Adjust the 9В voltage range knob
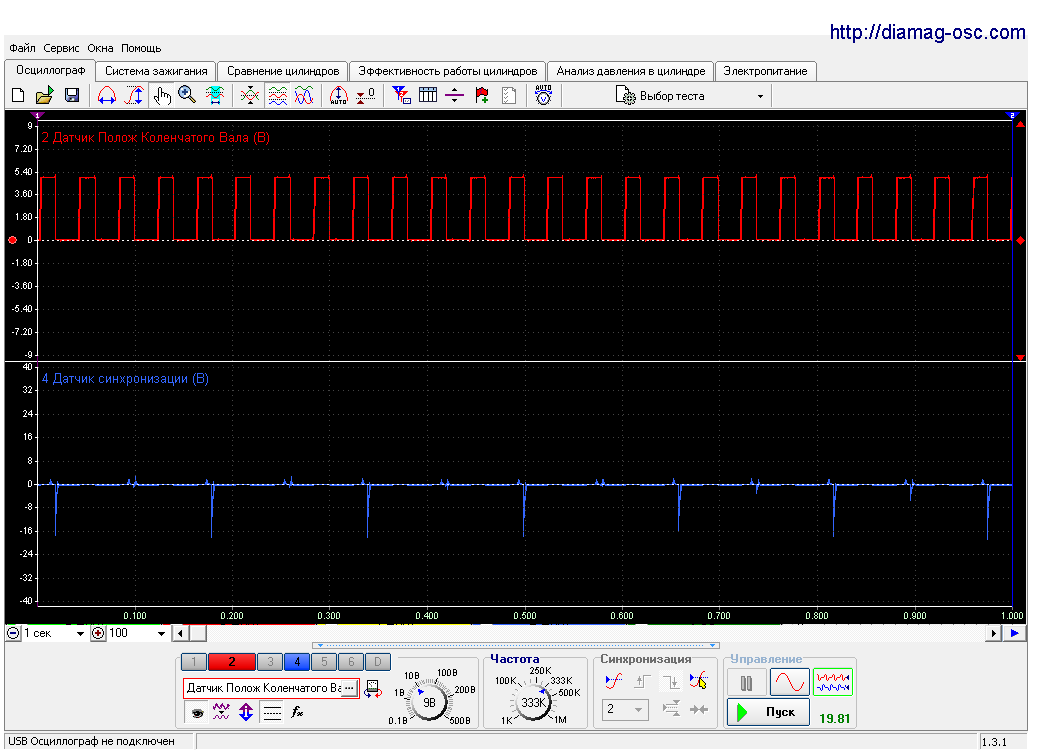 (429, 703)
